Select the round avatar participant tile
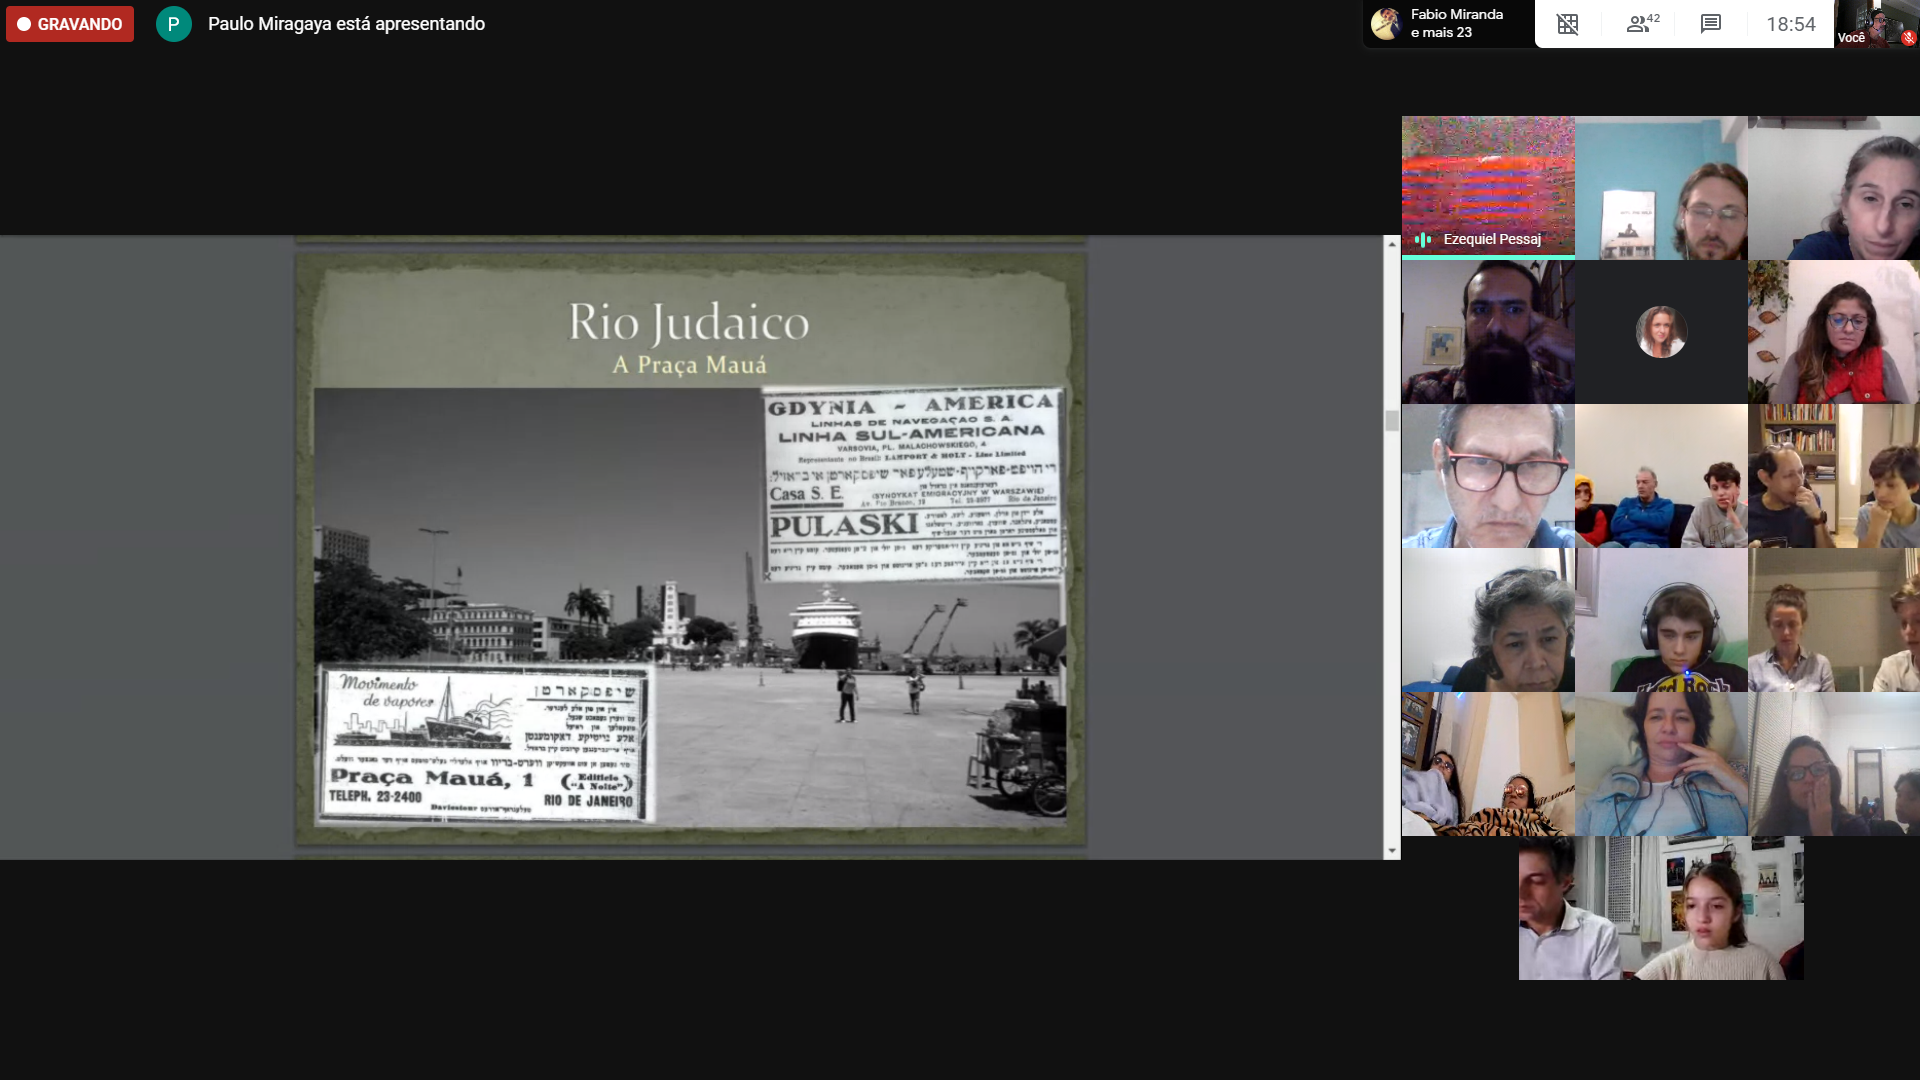The height and width of the screenshot is (1080, 1920). tap(1661, 332)
